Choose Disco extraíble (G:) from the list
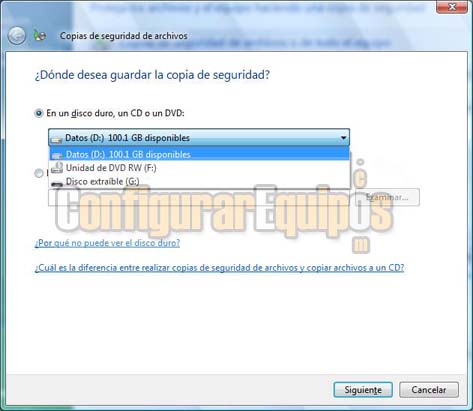The height and width of the screenshot is (411, 473). 199,181
